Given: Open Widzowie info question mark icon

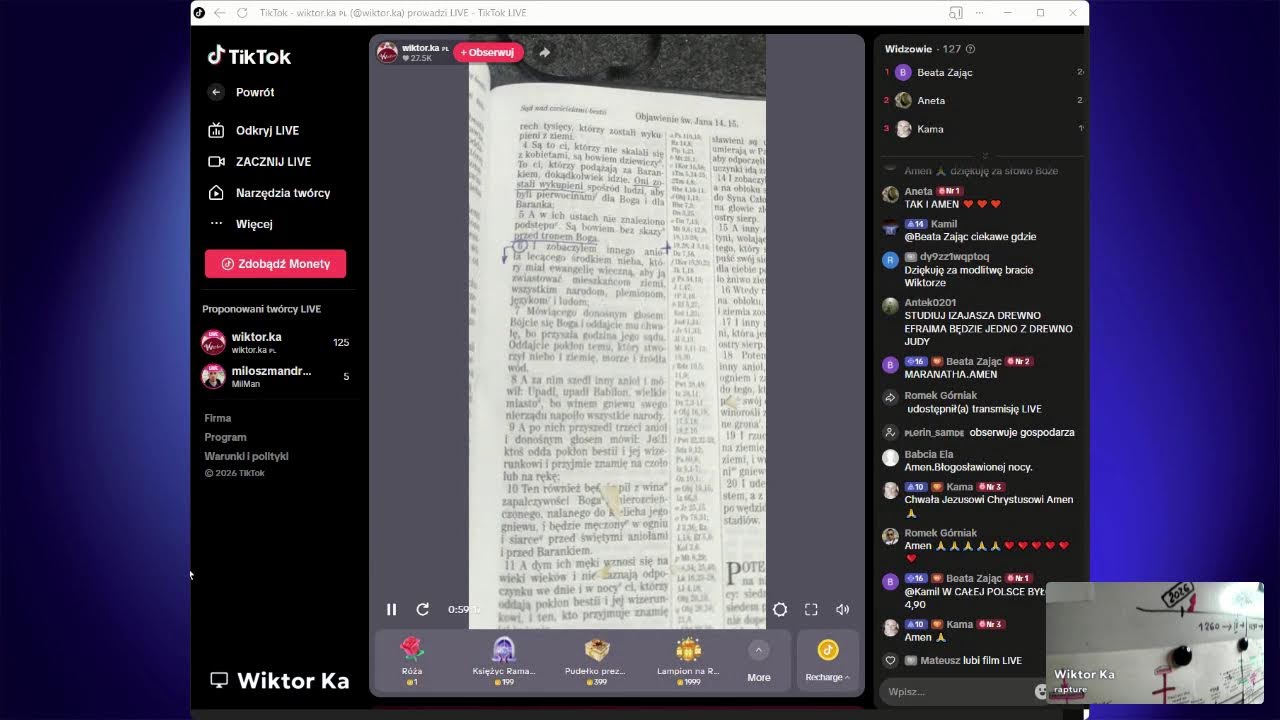Looking at the screenshot, I should [971, 49].
